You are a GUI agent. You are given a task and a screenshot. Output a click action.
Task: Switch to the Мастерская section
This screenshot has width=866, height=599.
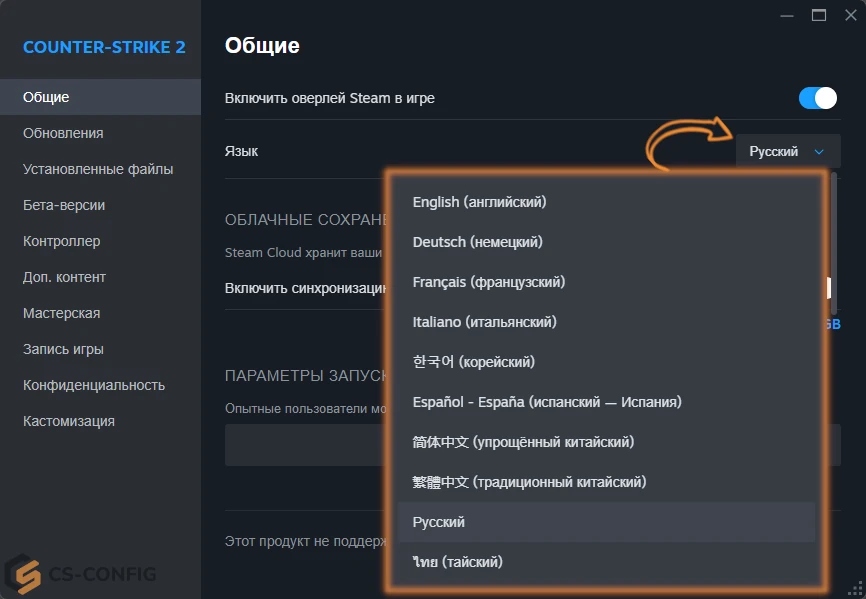tap(64, 312)
